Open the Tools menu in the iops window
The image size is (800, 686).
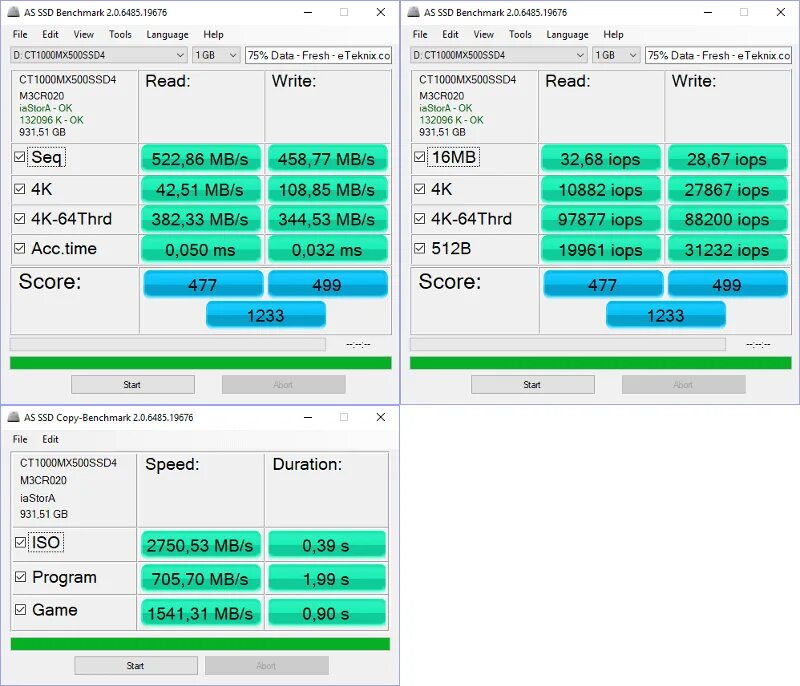pos(520,34)
